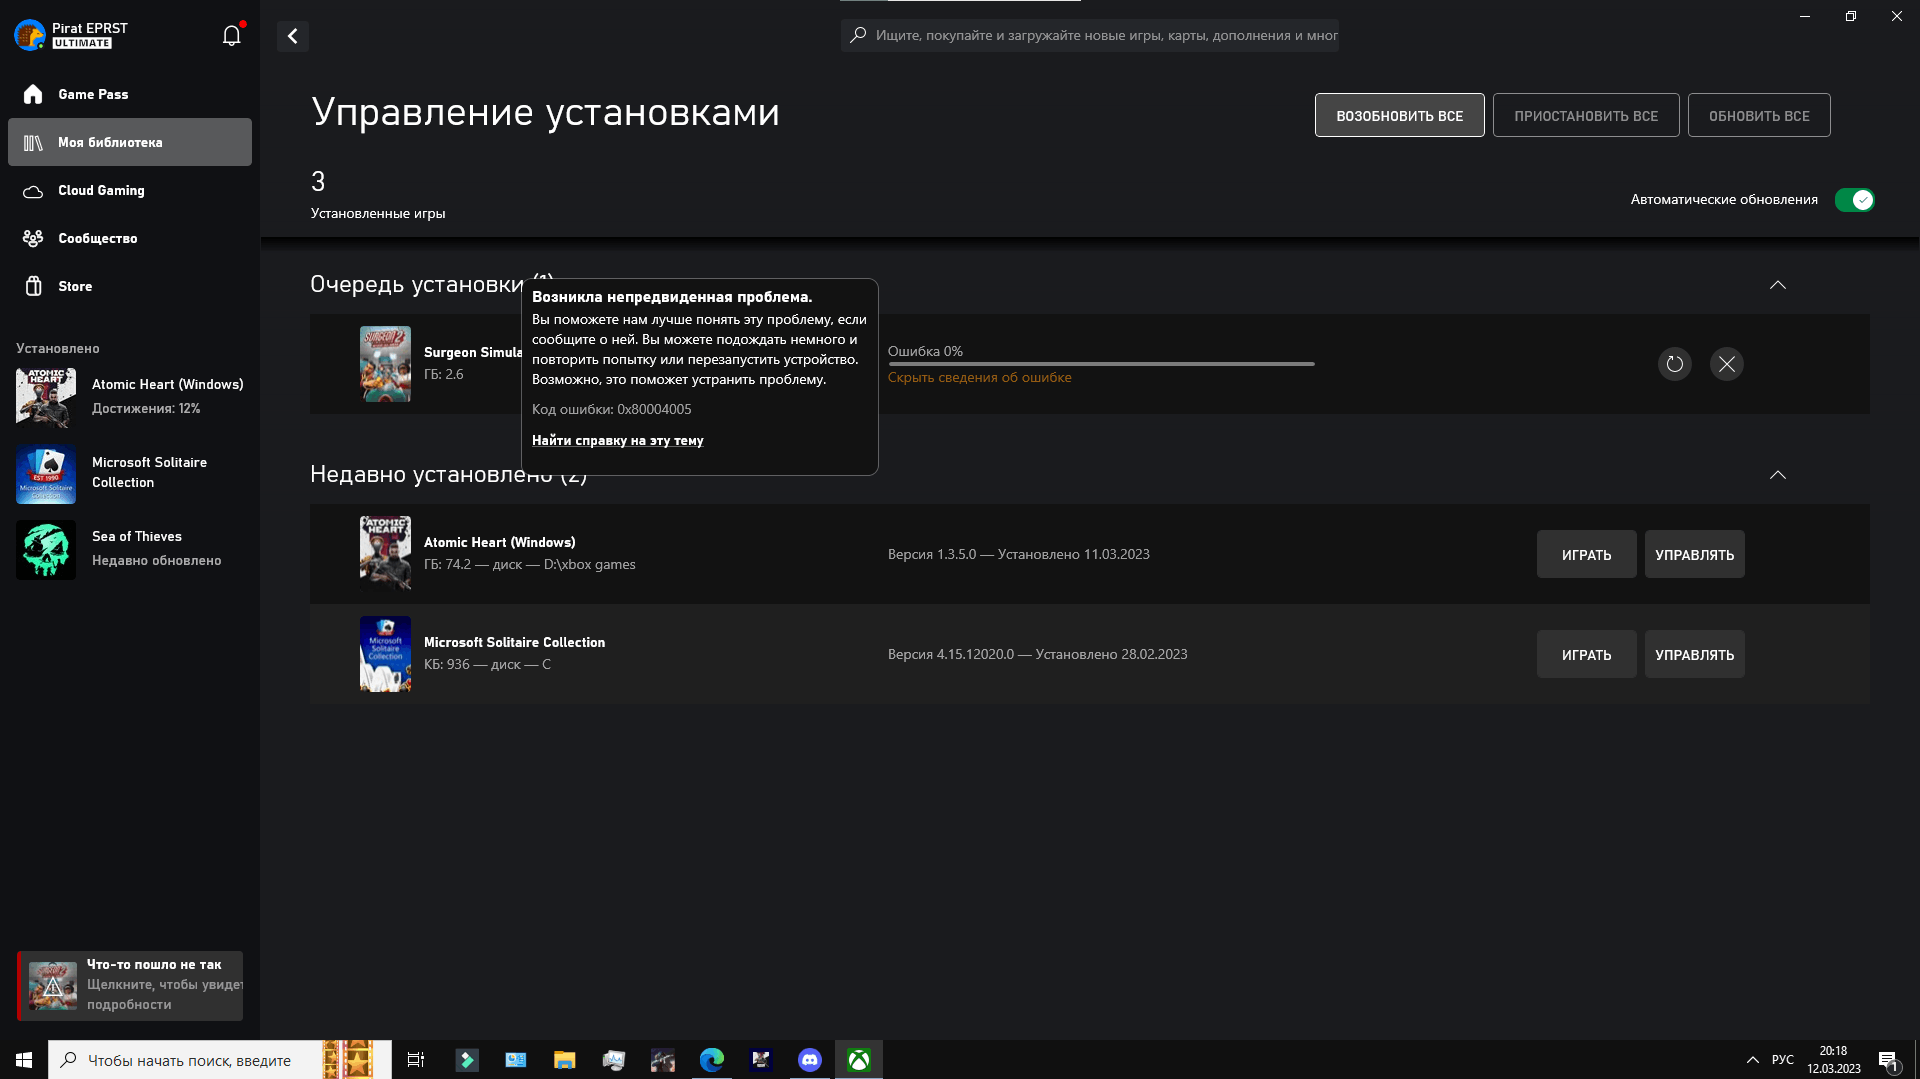Open the dark game icon left of Discord
This screenshot has width=1920, height=1079.
[x=761, y=1060]
